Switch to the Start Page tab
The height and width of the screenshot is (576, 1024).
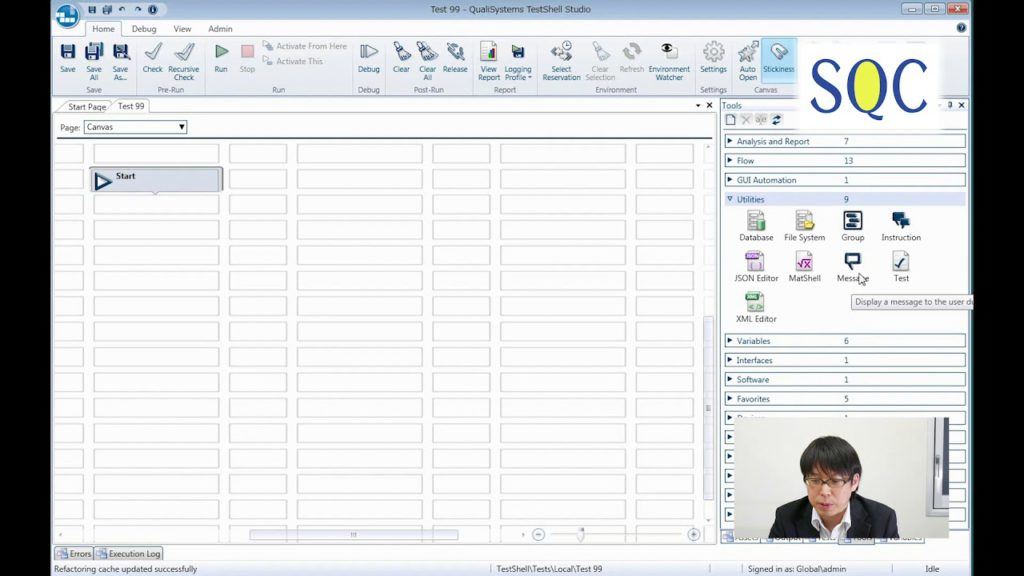click(86, 106)
